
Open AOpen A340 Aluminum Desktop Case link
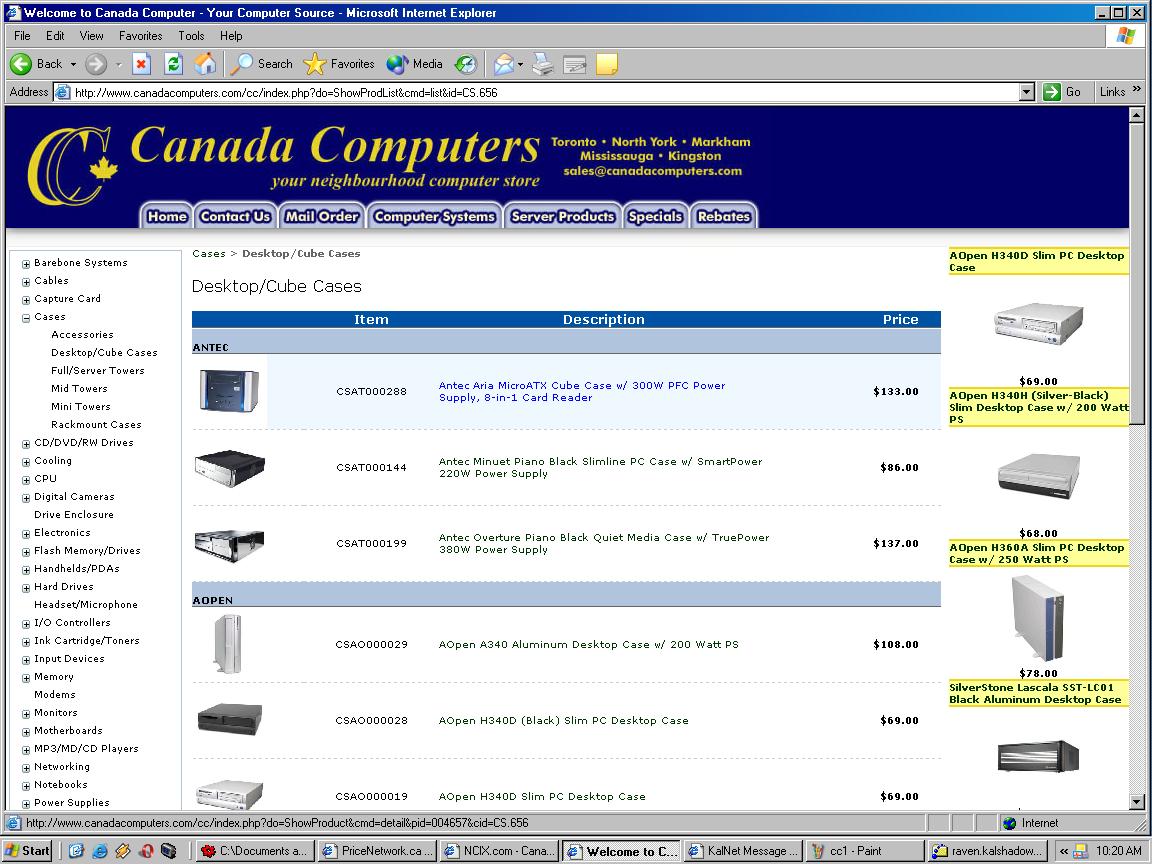coord(588,644)
